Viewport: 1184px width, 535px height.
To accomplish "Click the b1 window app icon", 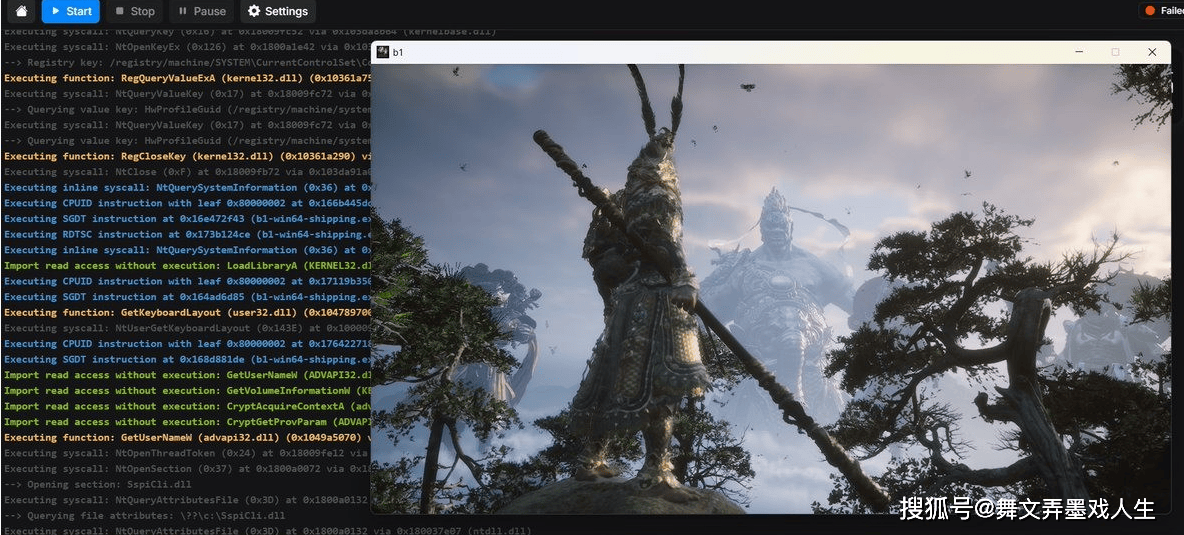I will (382, 52).
